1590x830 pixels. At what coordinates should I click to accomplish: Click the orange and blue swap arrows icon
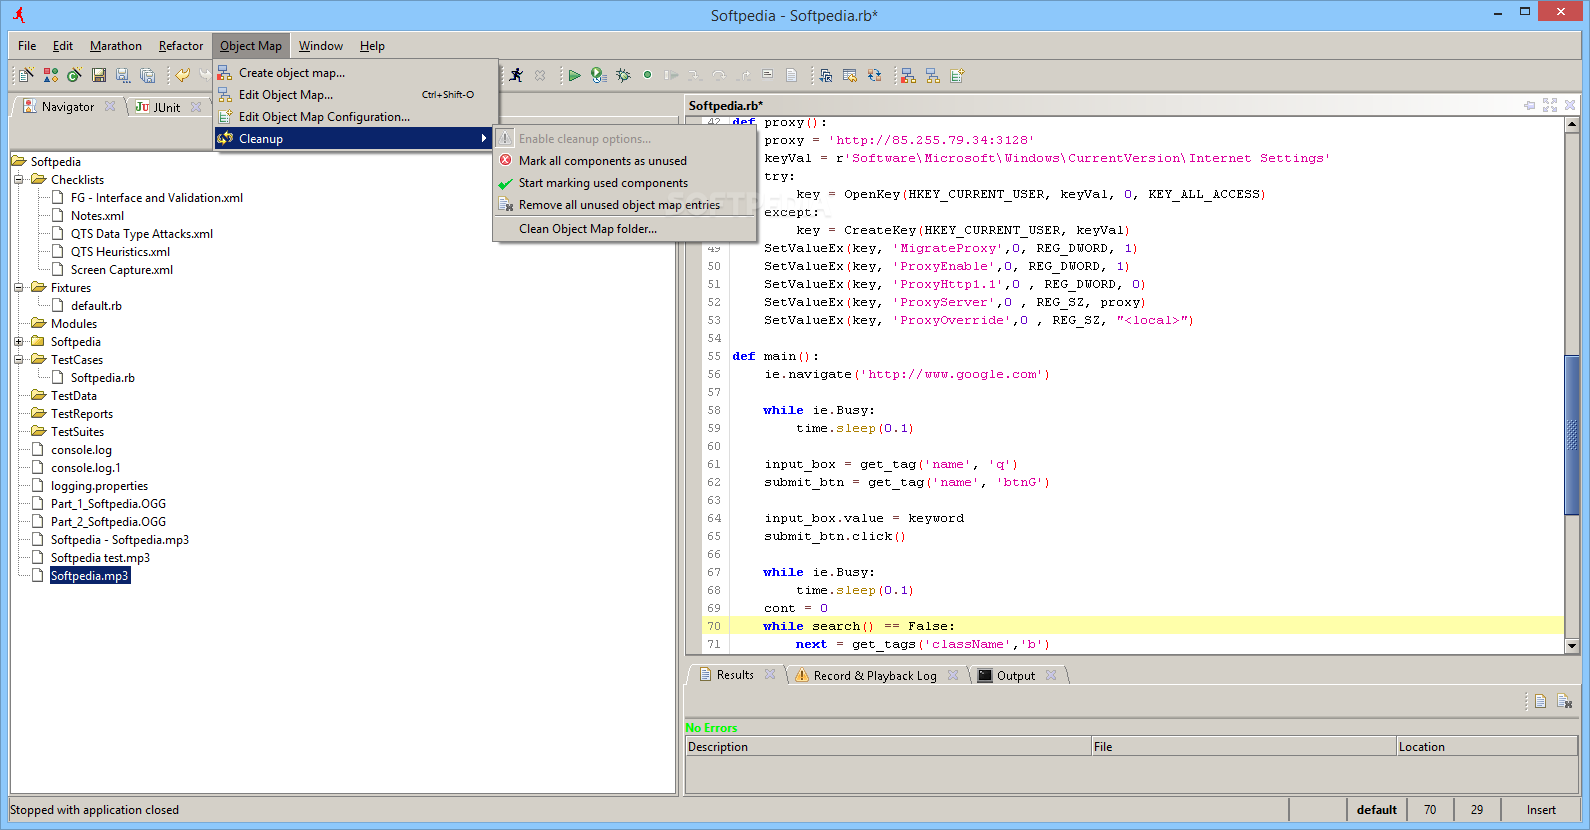coord(874,75)
